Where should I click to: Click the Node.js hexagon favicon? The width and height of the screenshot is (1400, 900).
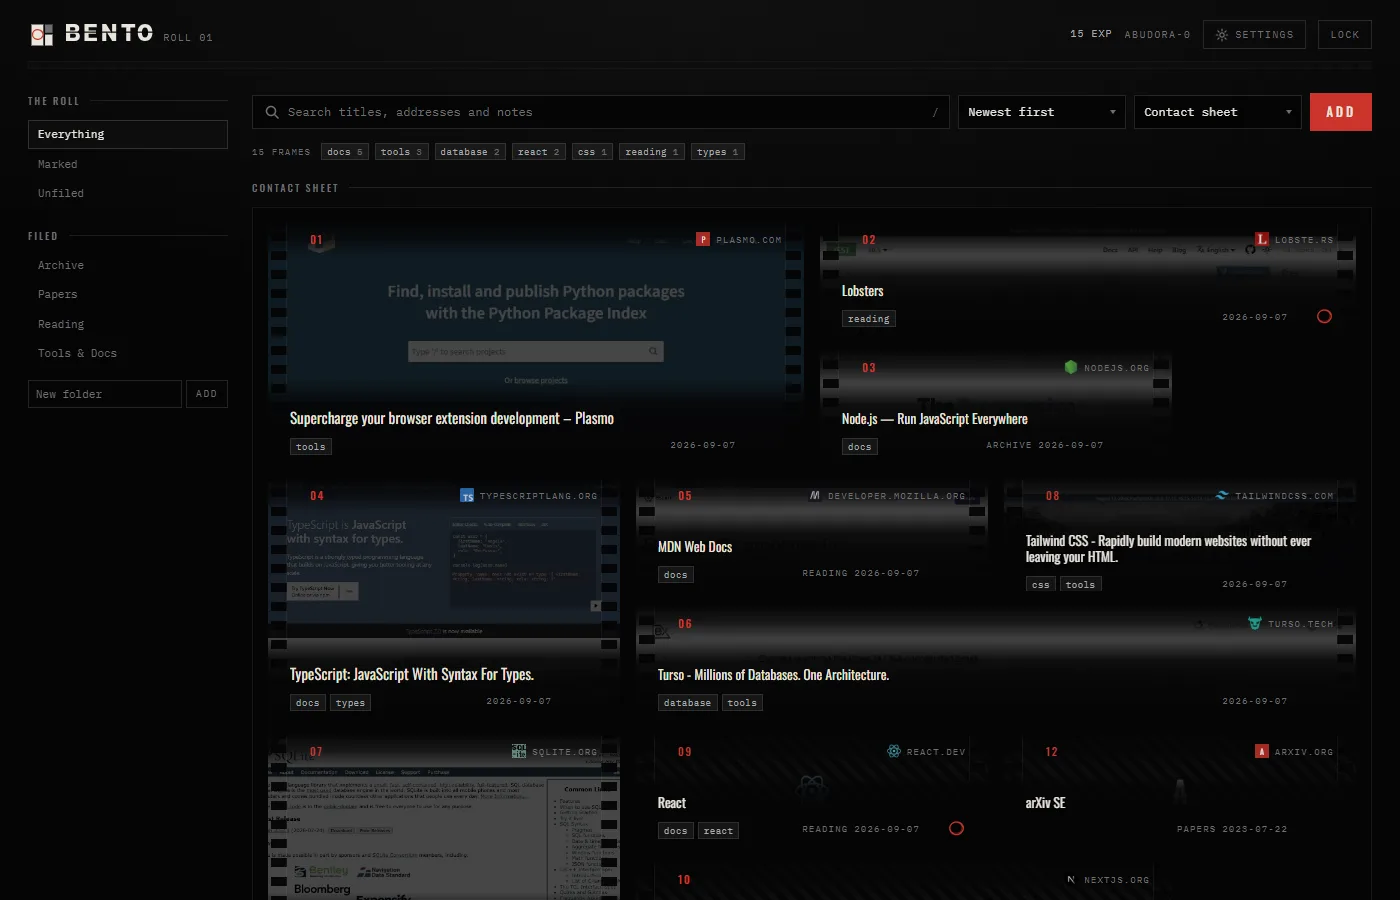pyautogui.click(x=1071, y=368)
